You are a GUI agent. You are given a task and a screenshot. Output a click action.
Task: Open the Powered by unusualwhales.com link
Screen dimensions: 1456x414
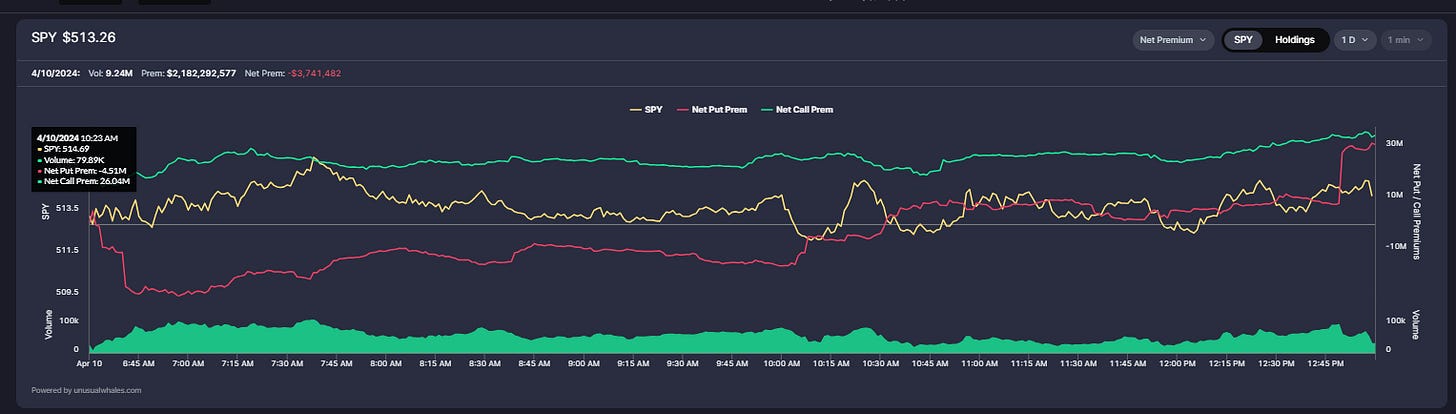click(x=87, y=390)
